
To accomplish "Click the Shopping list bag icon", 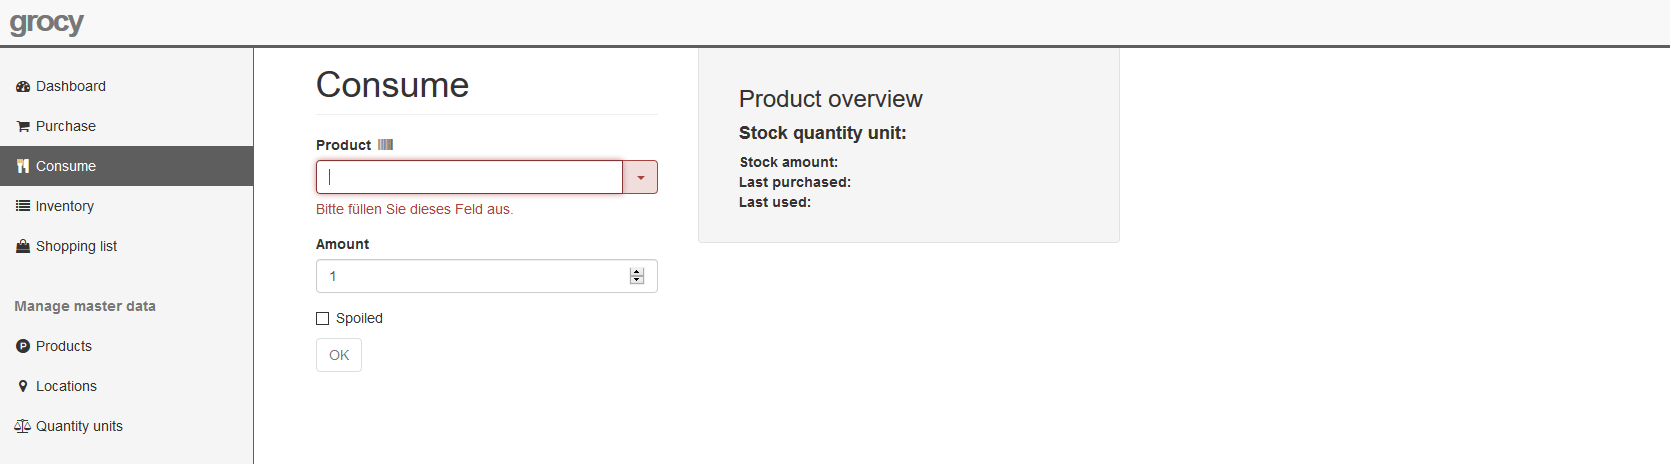I will pos(23,246).
